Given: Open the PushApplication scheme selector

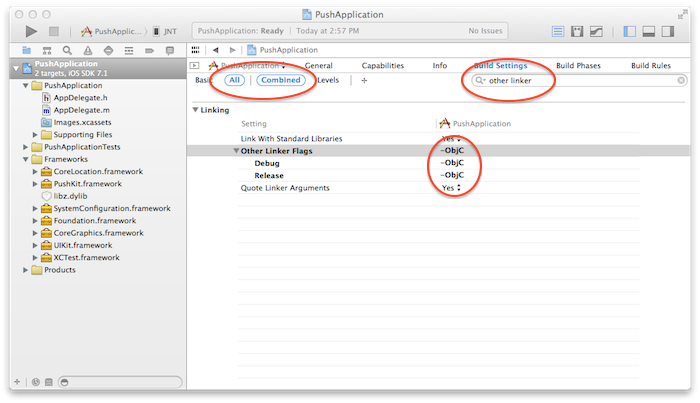Looking at the screenshot, I should [x=112, y=31].
